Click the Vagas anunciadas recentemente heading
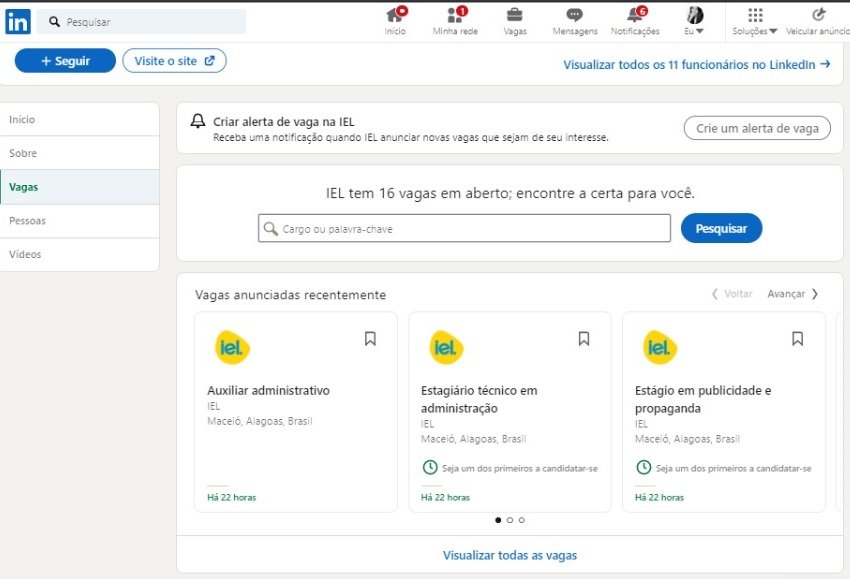Viewport: 850px width, 579px height. point(291,295)
